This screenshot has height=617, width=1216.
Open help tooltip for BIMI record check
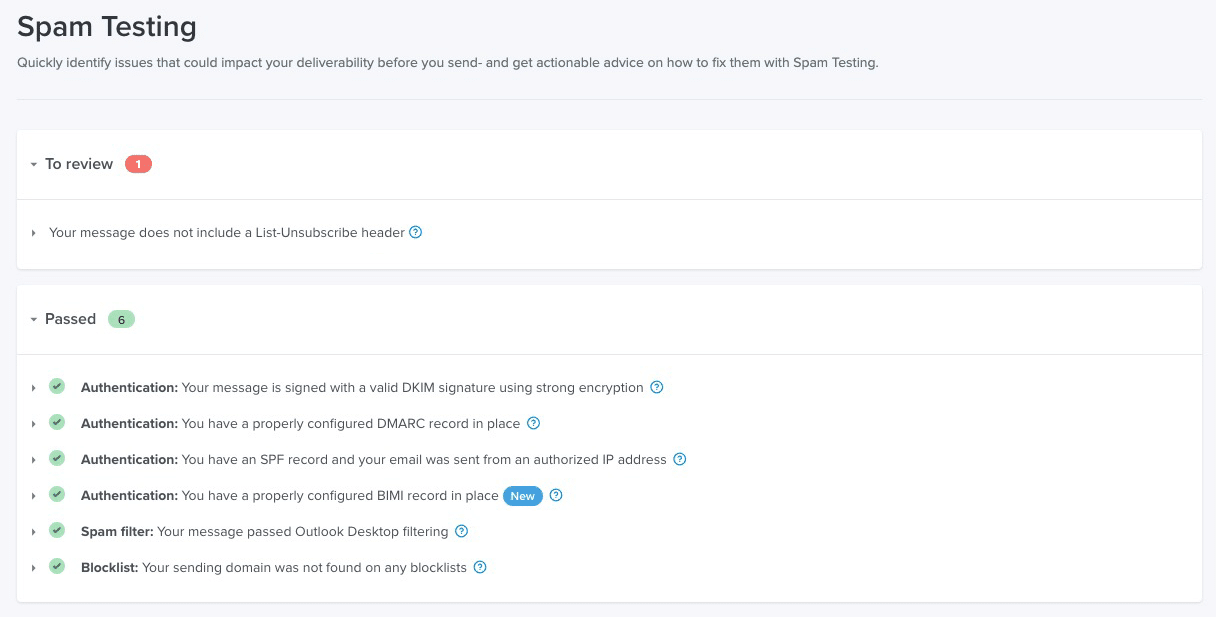click(x=556, y=495)
